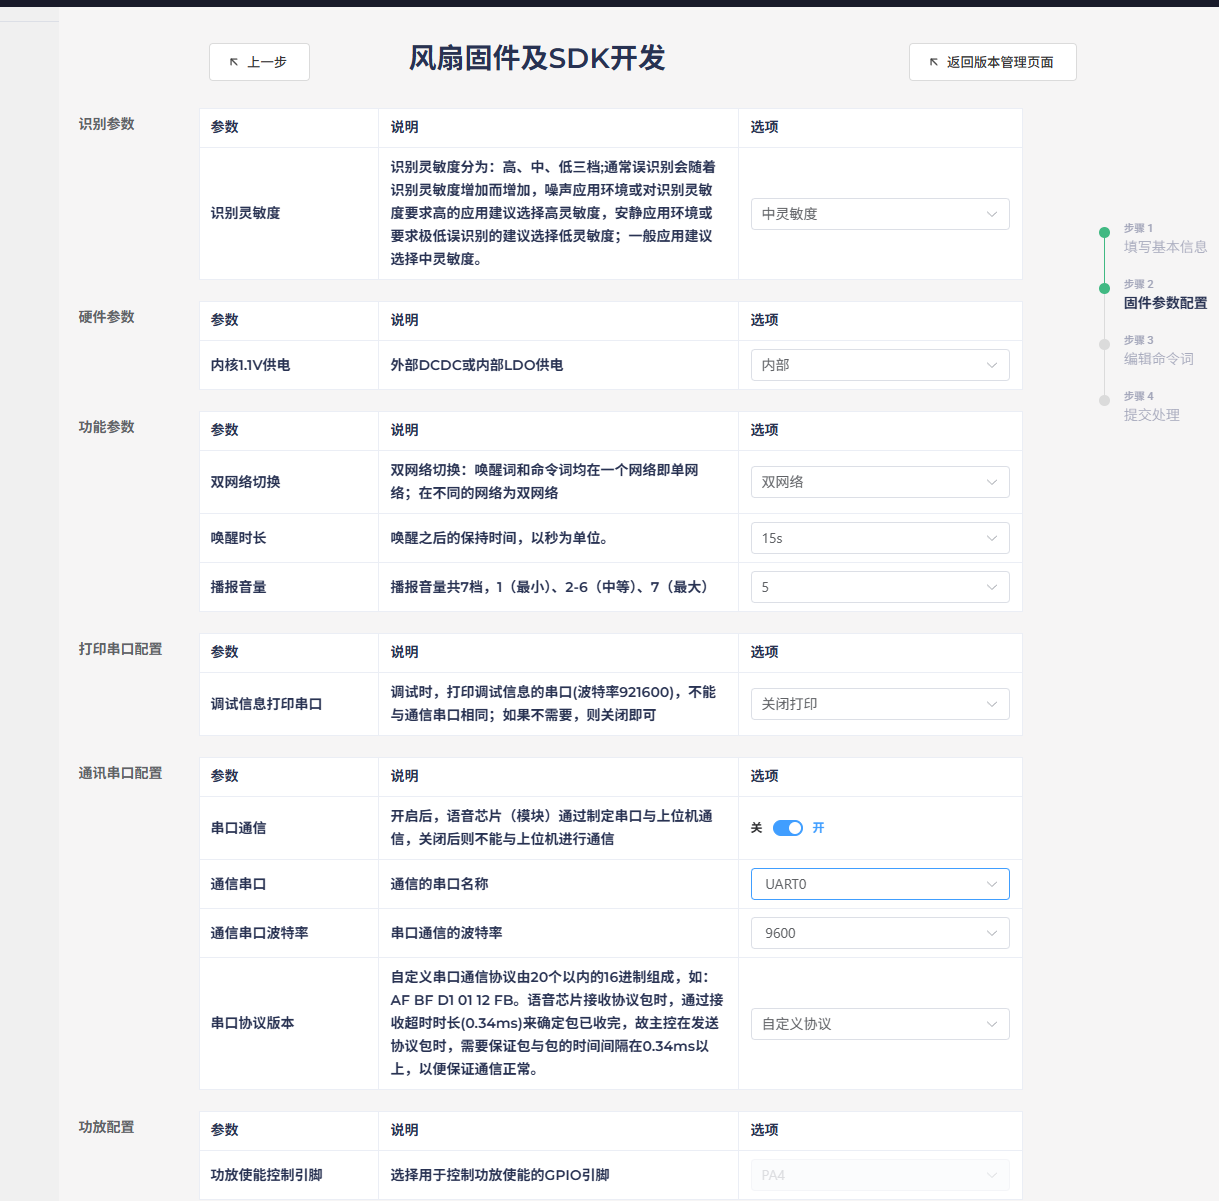Image resolution: width=1219 pixels, height=1201 pixels.
Task: Go to step 填写基本信息
Action: (1164, 247)
